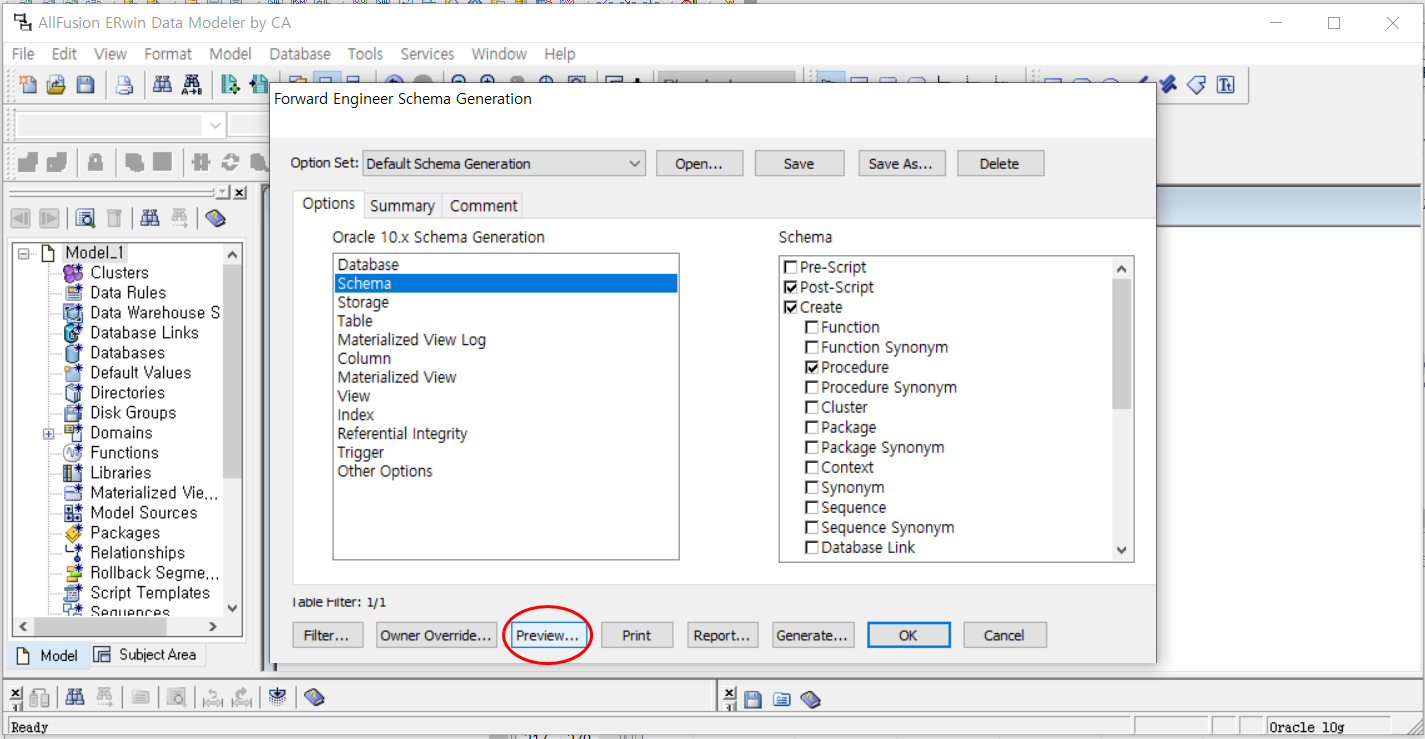Click the Open file folder toolbar icon

pyautogui.click(x=56, y=85)
